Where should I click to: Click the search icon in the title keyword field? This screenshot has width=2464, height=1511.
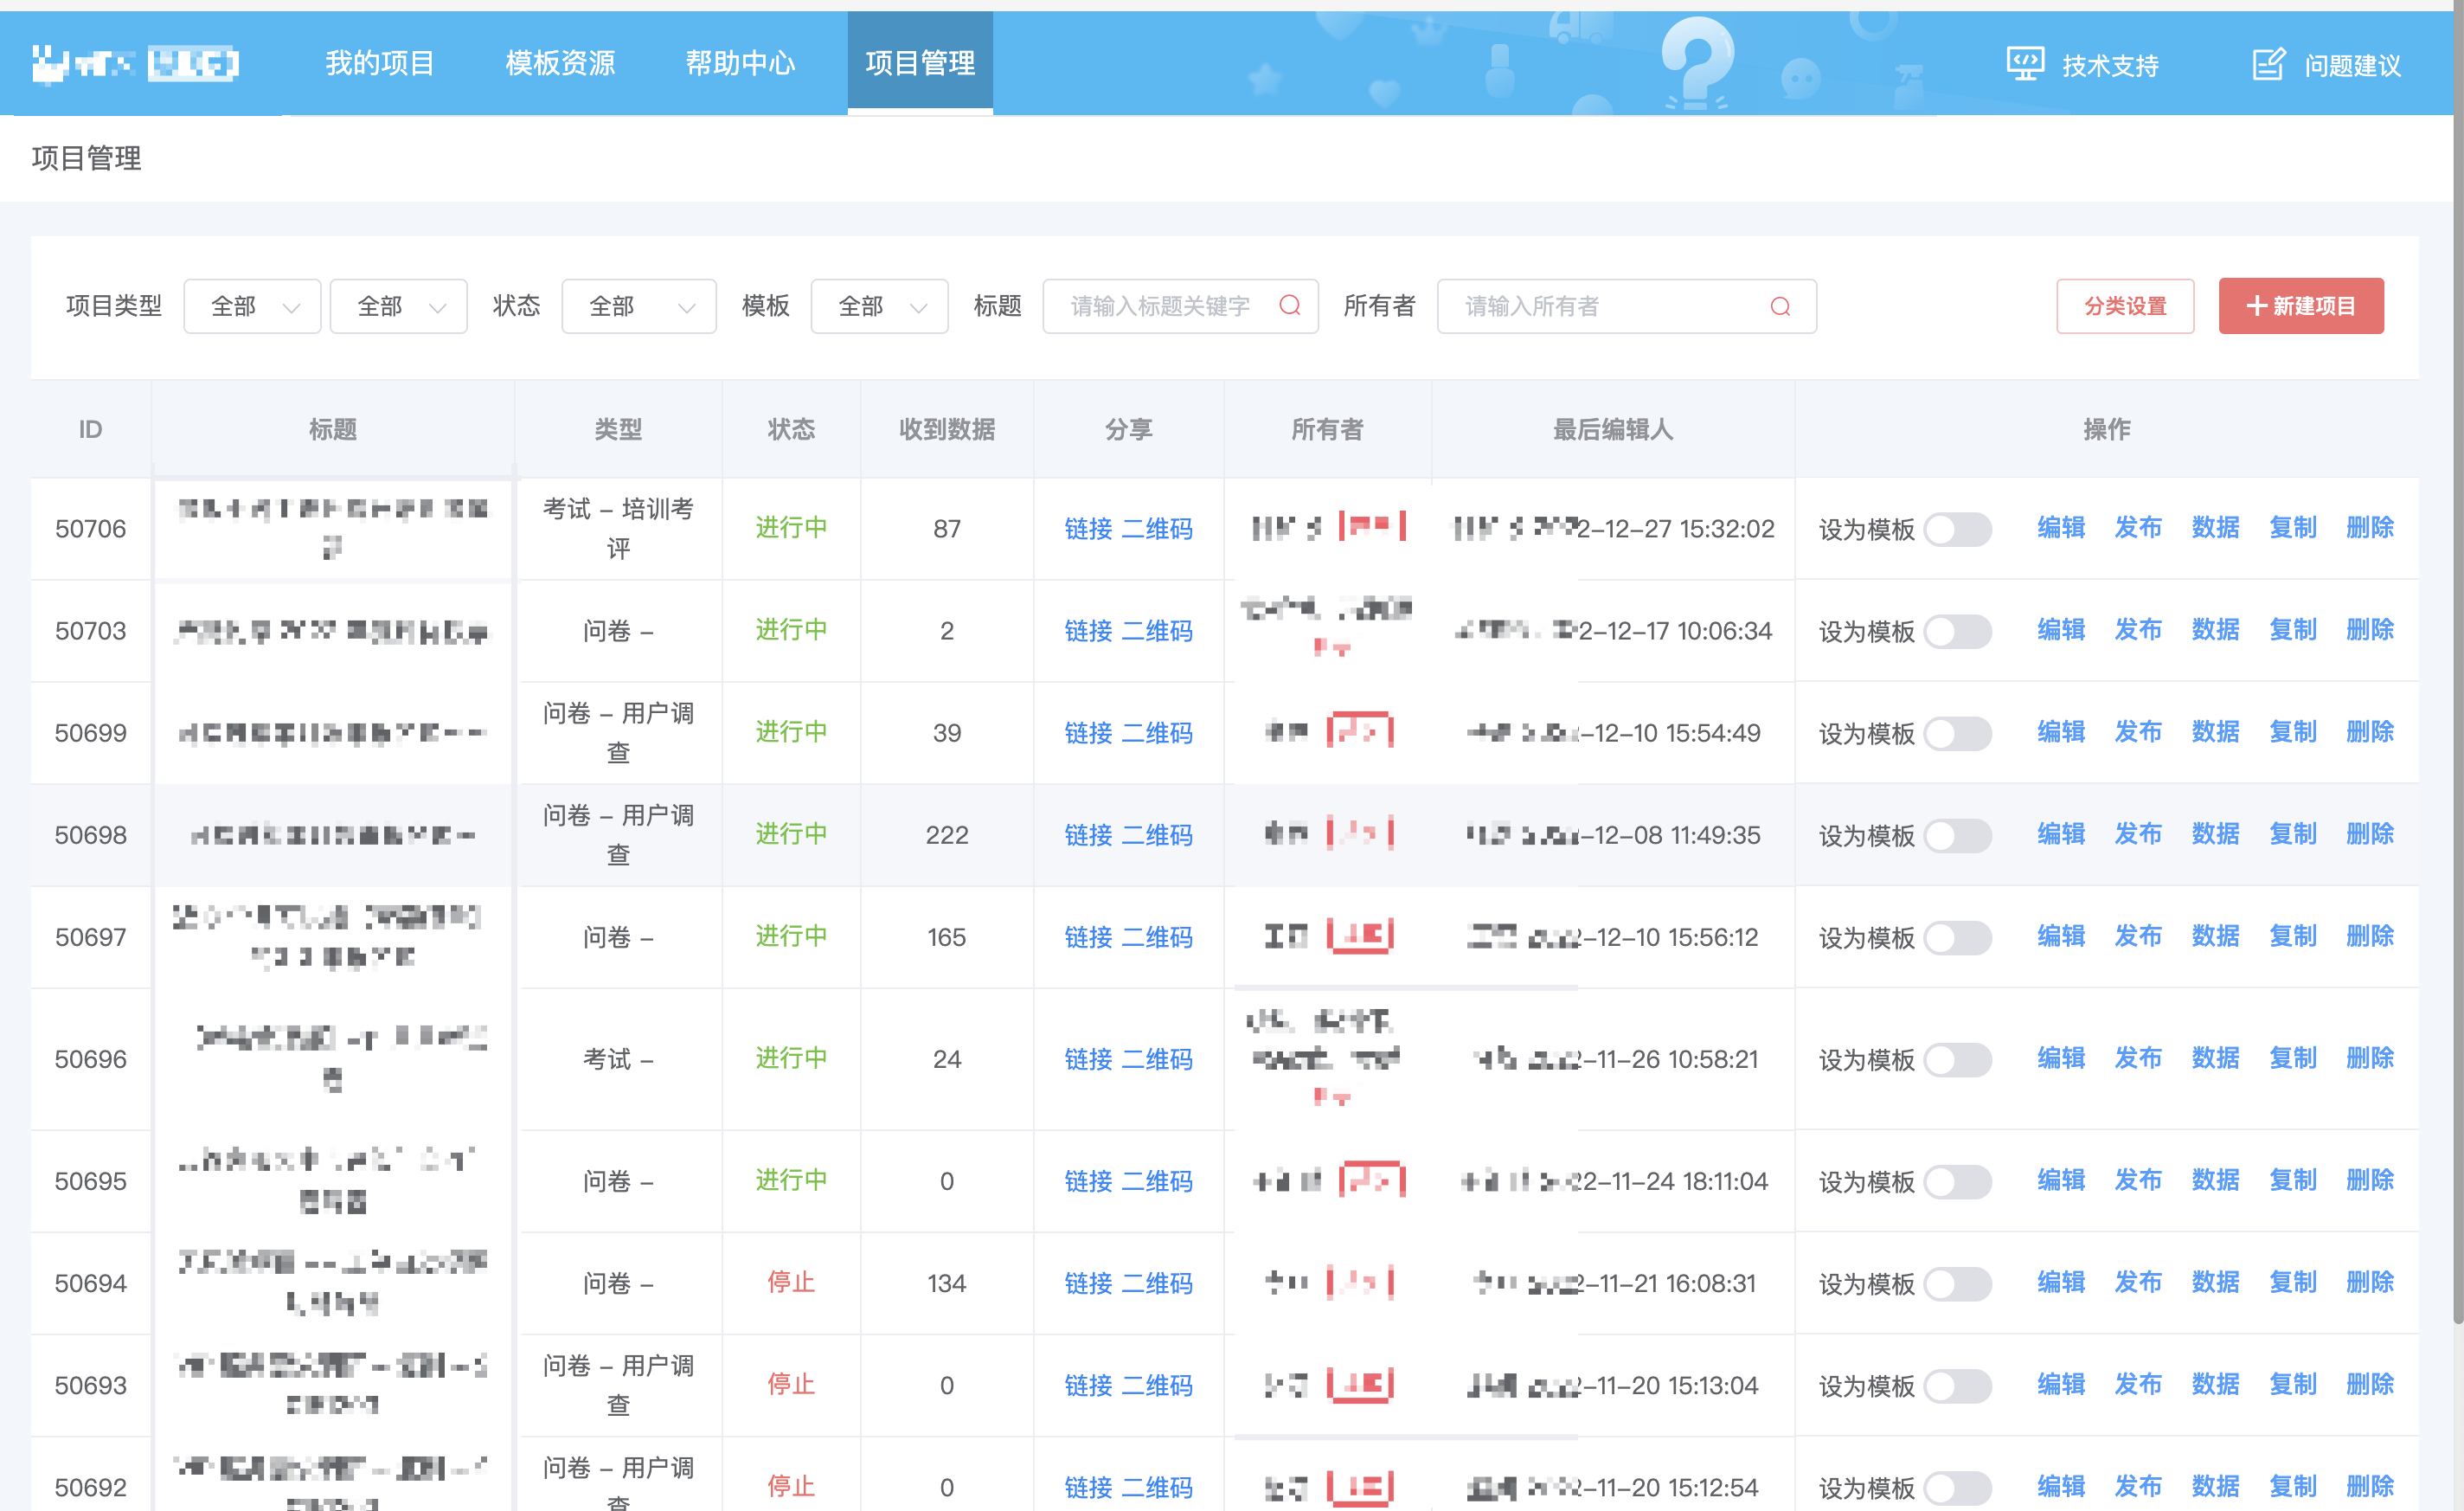click(1290, 305)
